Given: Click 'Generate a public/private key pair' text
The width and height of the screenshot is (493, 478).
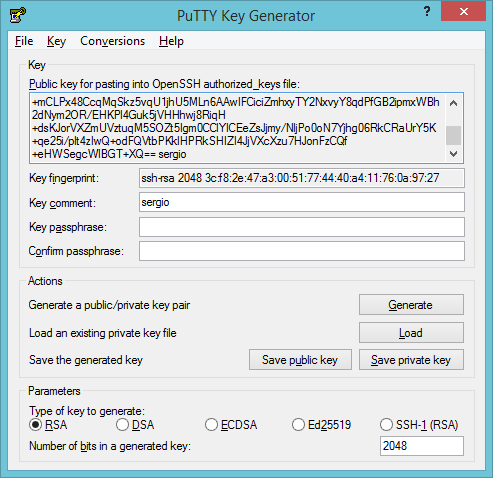Looking at the screenshot, I should point(109,305).
